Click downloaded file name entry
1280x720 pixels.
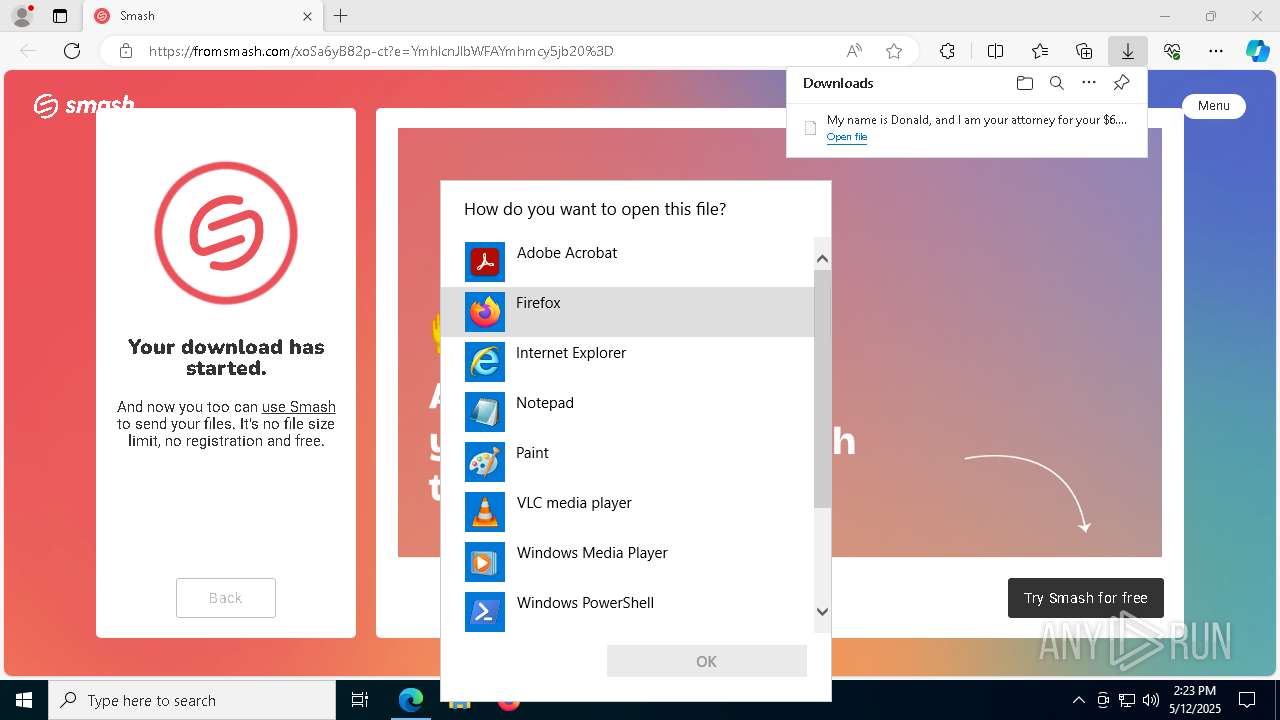pos(976,120)
